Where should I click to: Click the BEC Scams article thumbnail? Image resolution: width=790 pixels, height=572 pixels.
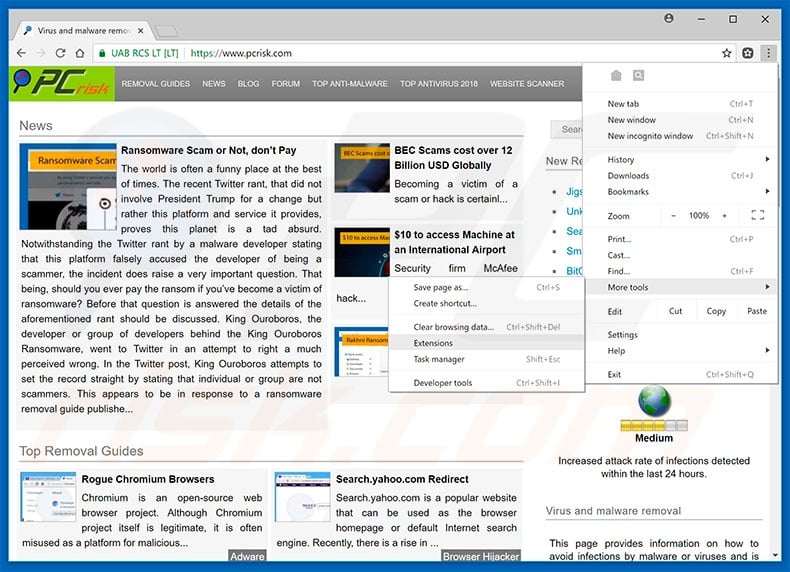362,168
